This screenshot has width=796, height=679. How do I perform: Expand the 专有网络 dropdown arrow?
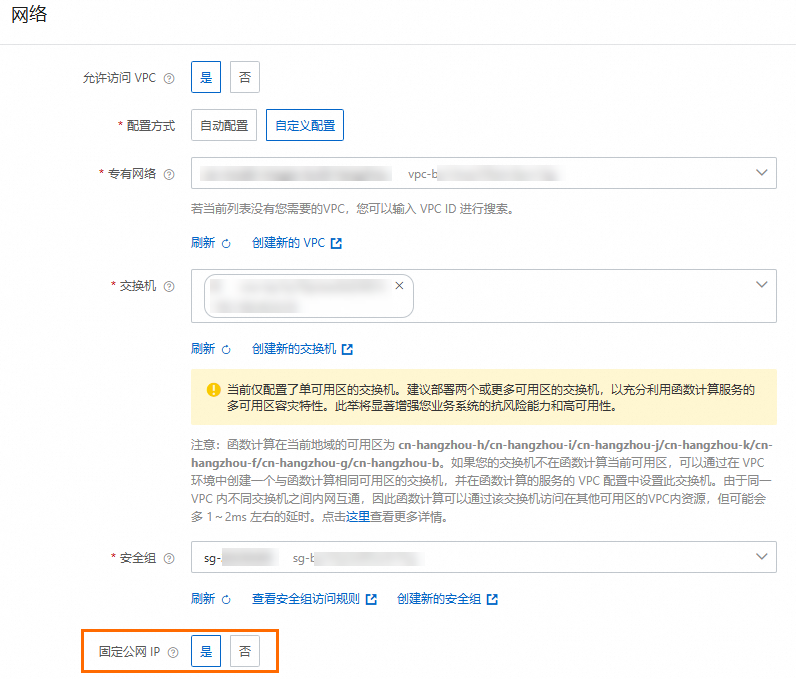(x=761, y=173)
